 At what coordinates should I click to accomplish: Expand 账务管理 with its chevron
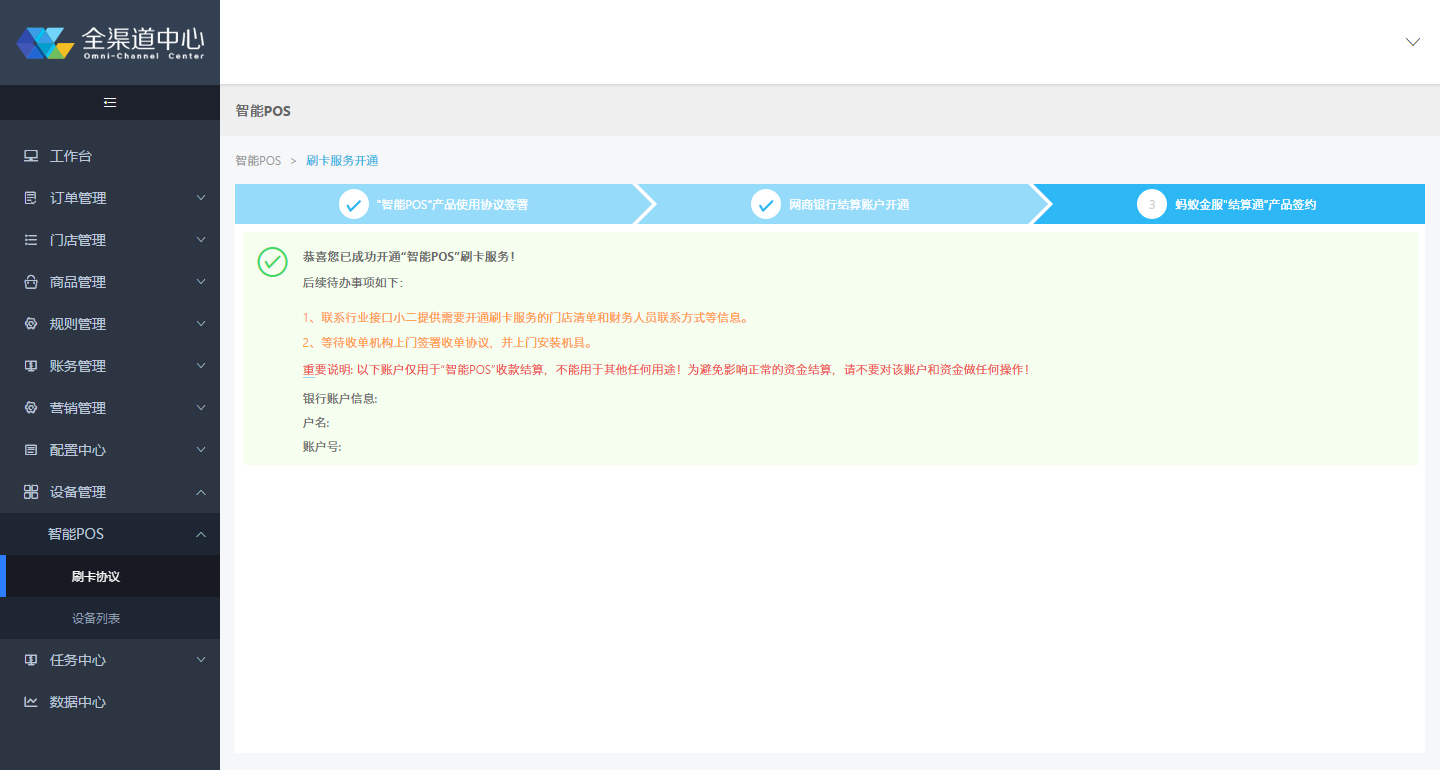[201, 366]
